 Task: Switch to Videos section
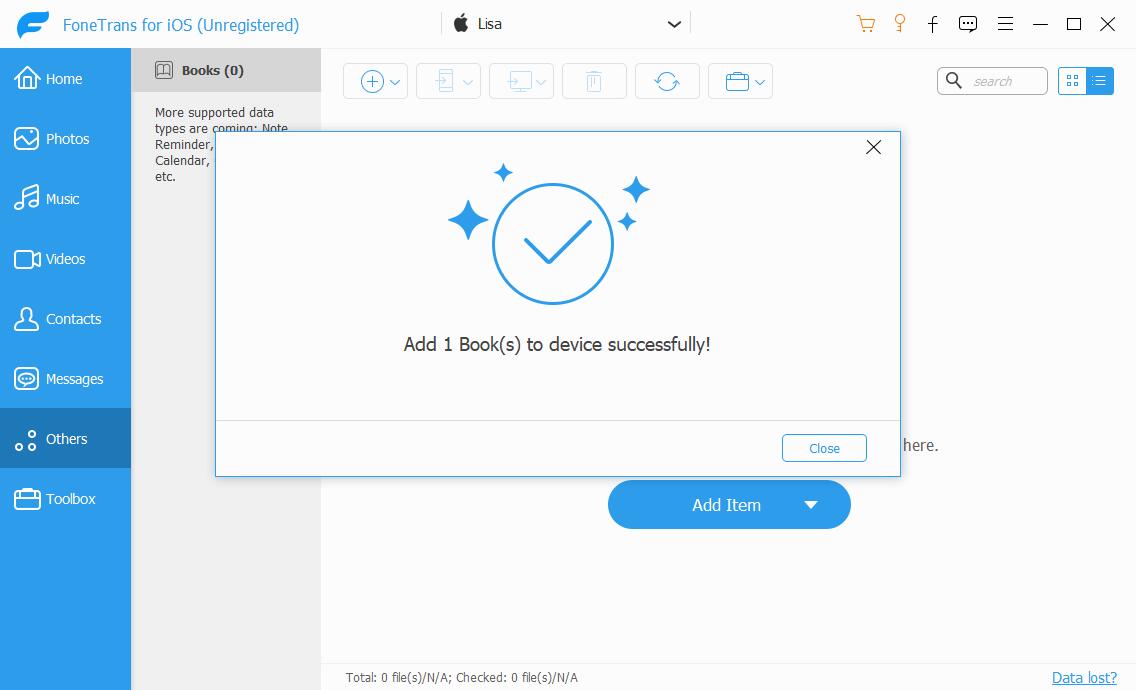pyautogui.click(x=65, y=259)
